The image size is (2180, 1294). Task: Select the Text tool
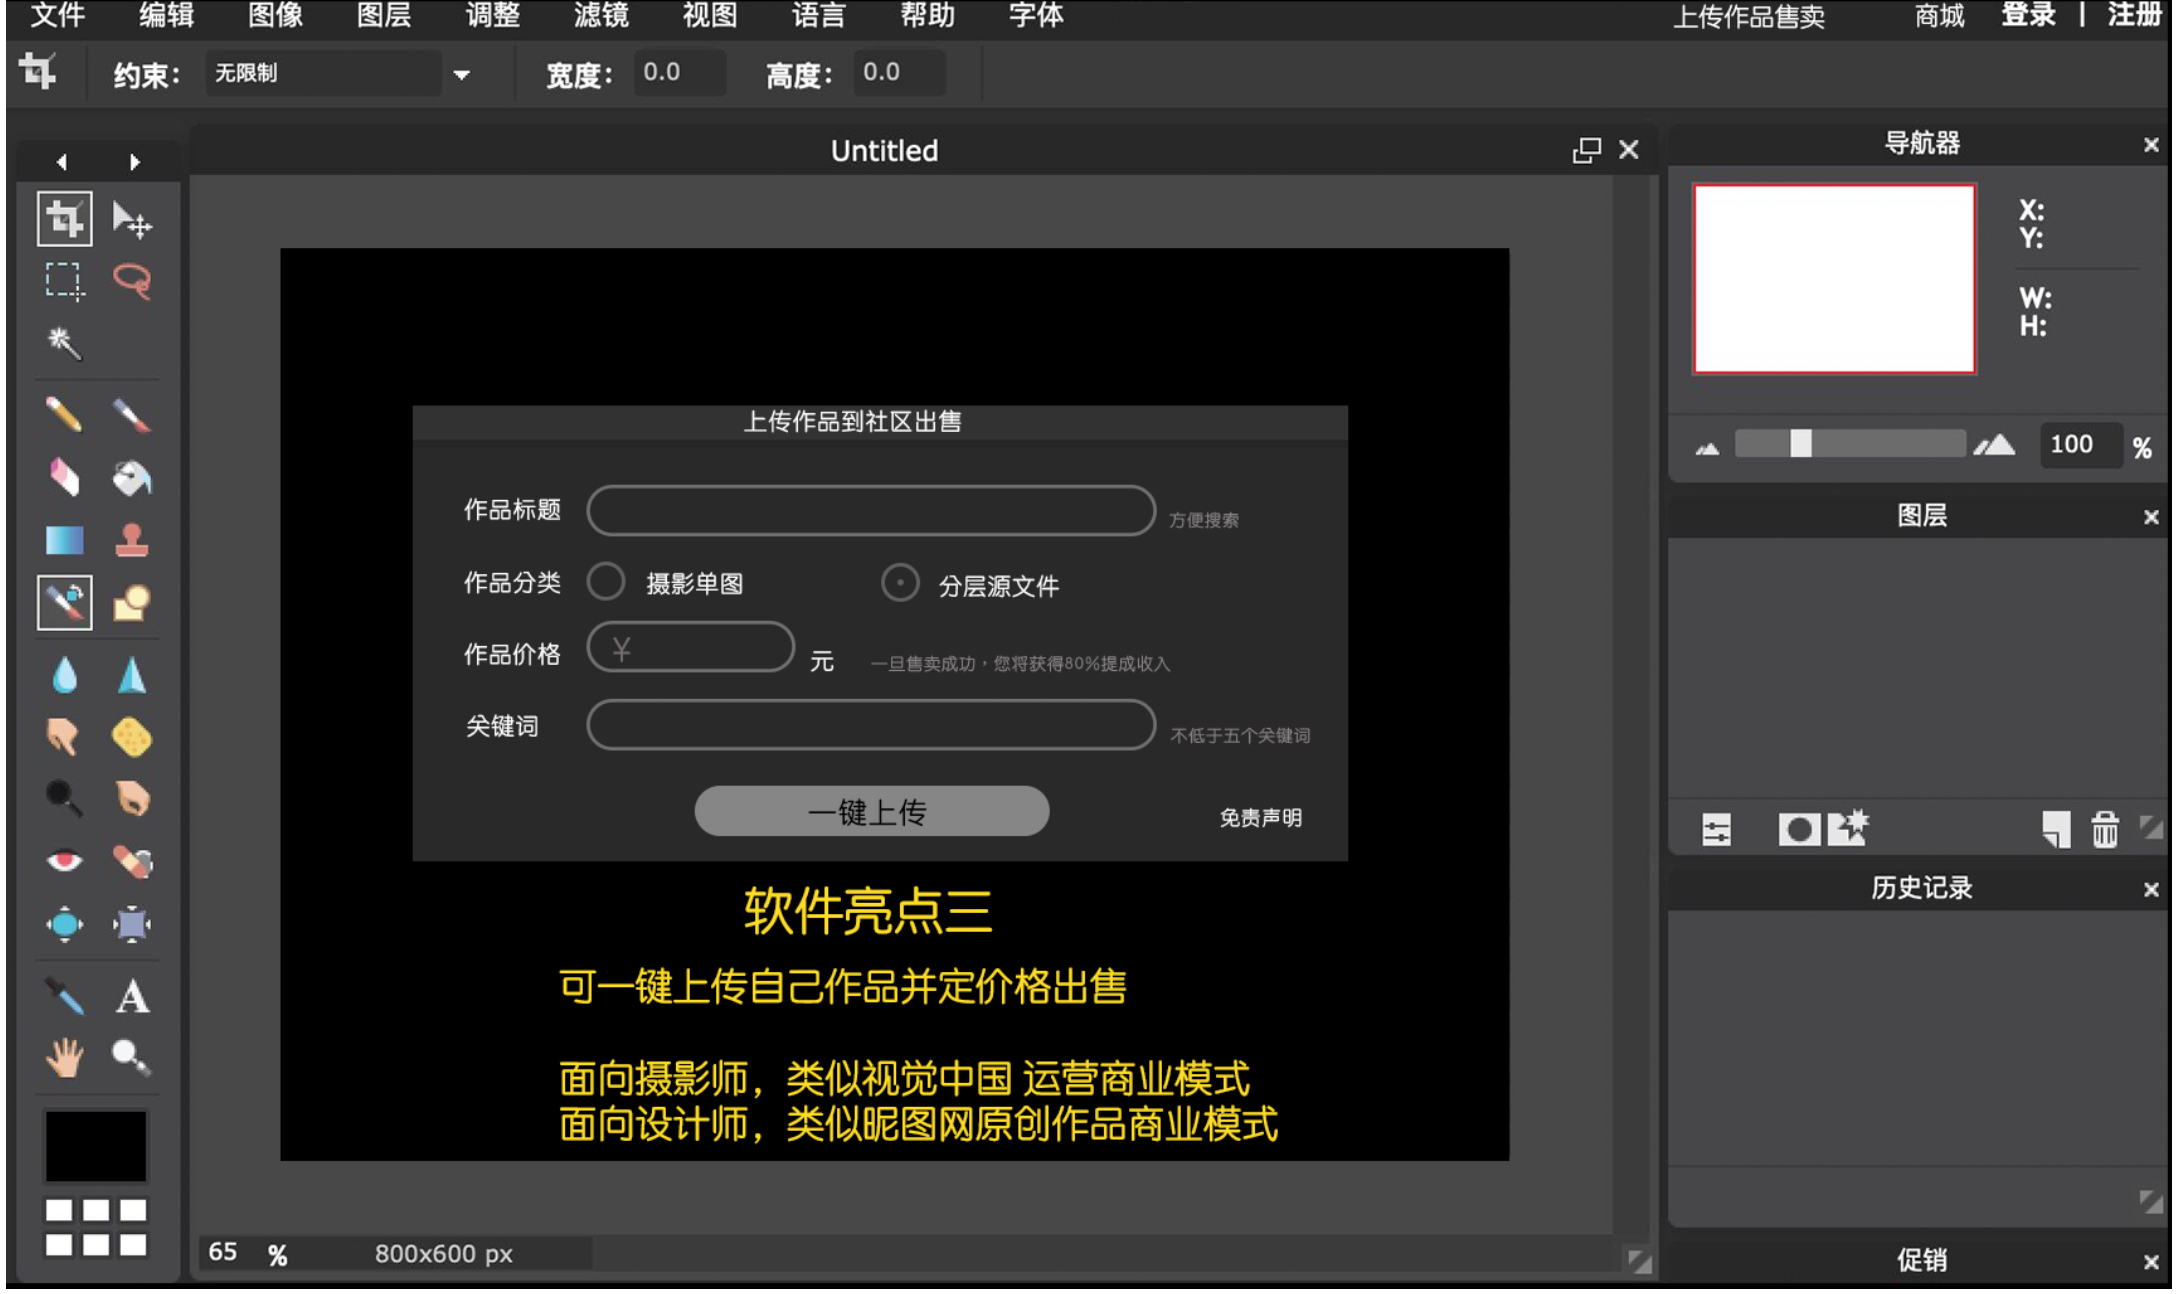[132, 996]
